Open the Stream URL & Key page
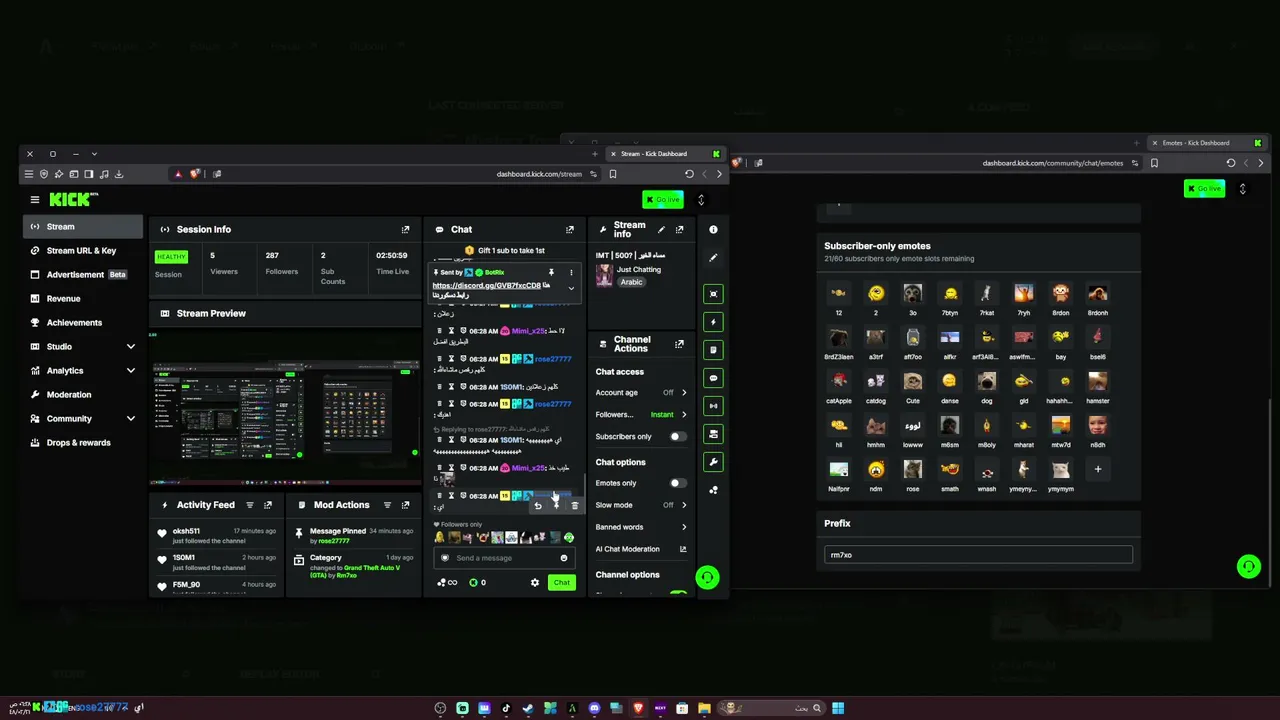This screenshot has width=1280, height=720. point(82,251)
